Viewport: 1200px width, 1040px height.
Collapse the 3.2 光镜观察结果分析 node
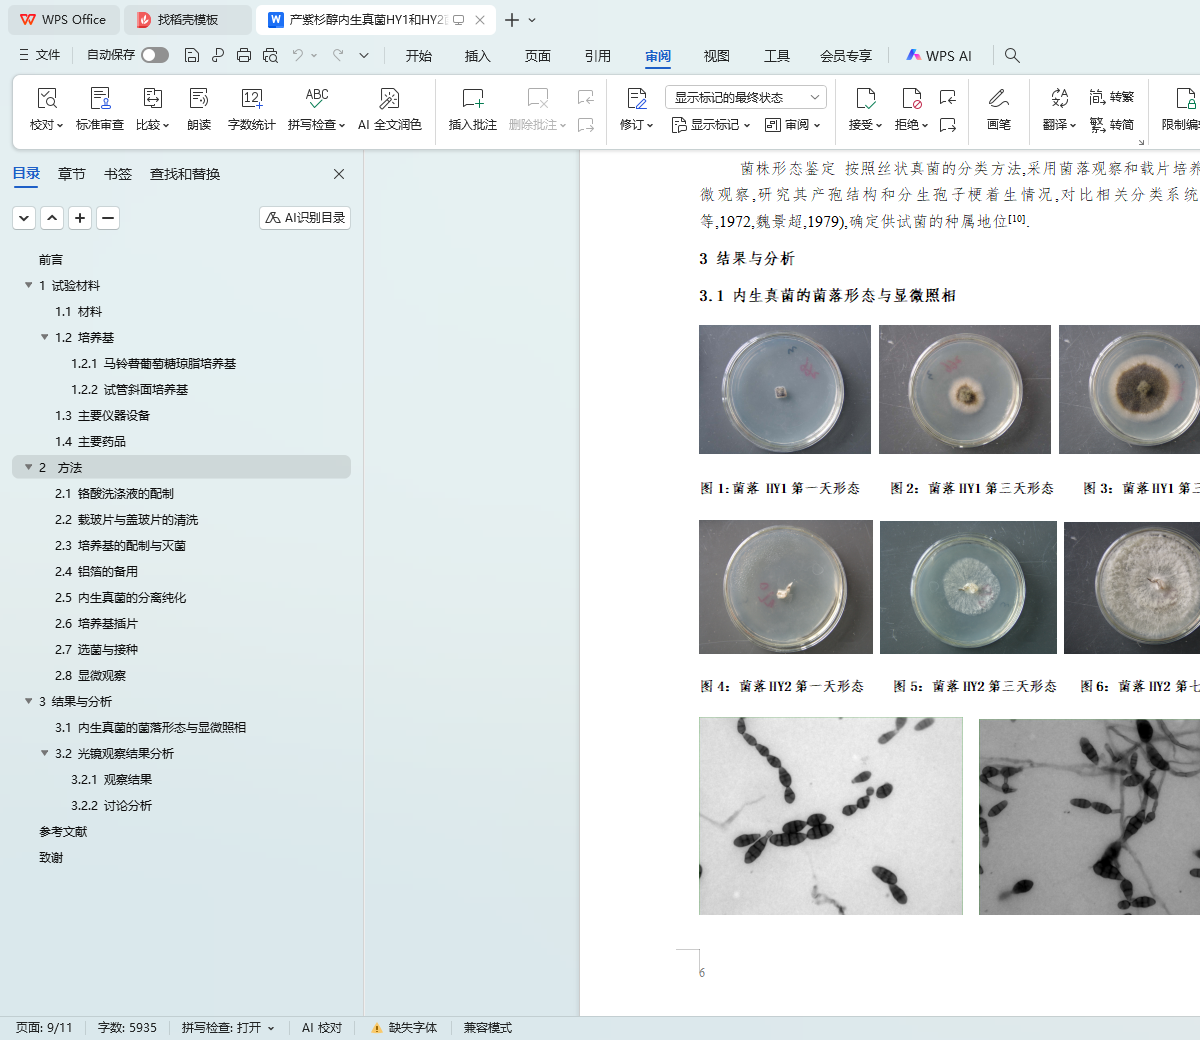click(x=44, y=753)
